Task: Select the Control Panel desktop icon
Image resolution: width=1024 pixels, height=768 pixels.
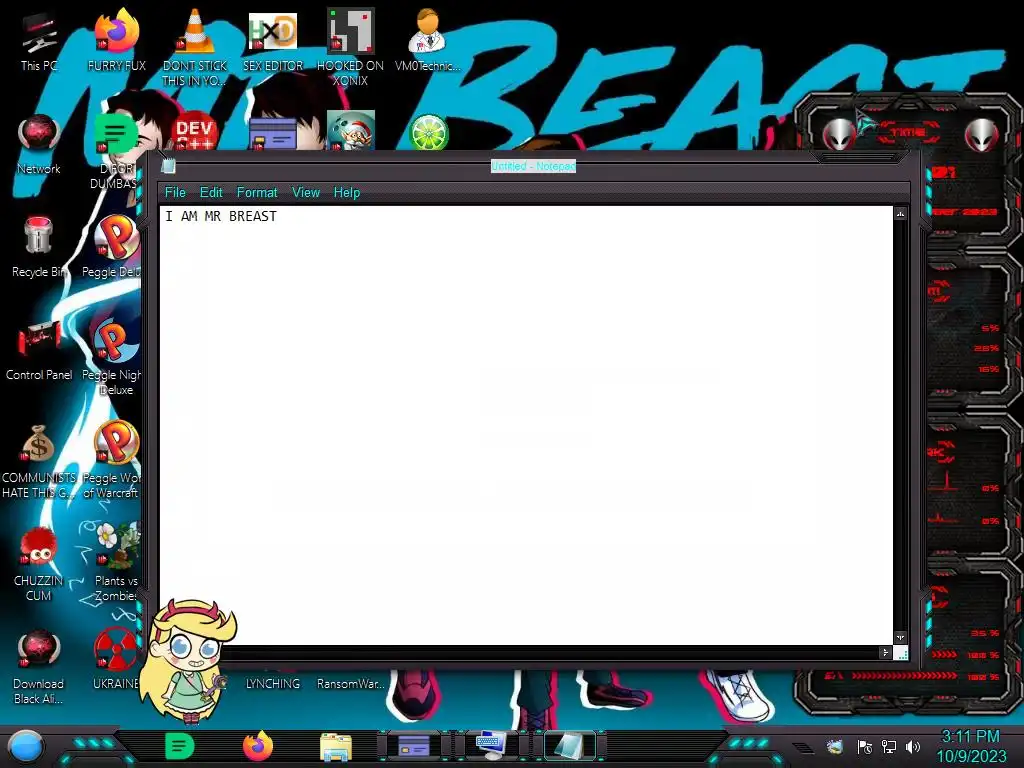Action: pos(39,350)
